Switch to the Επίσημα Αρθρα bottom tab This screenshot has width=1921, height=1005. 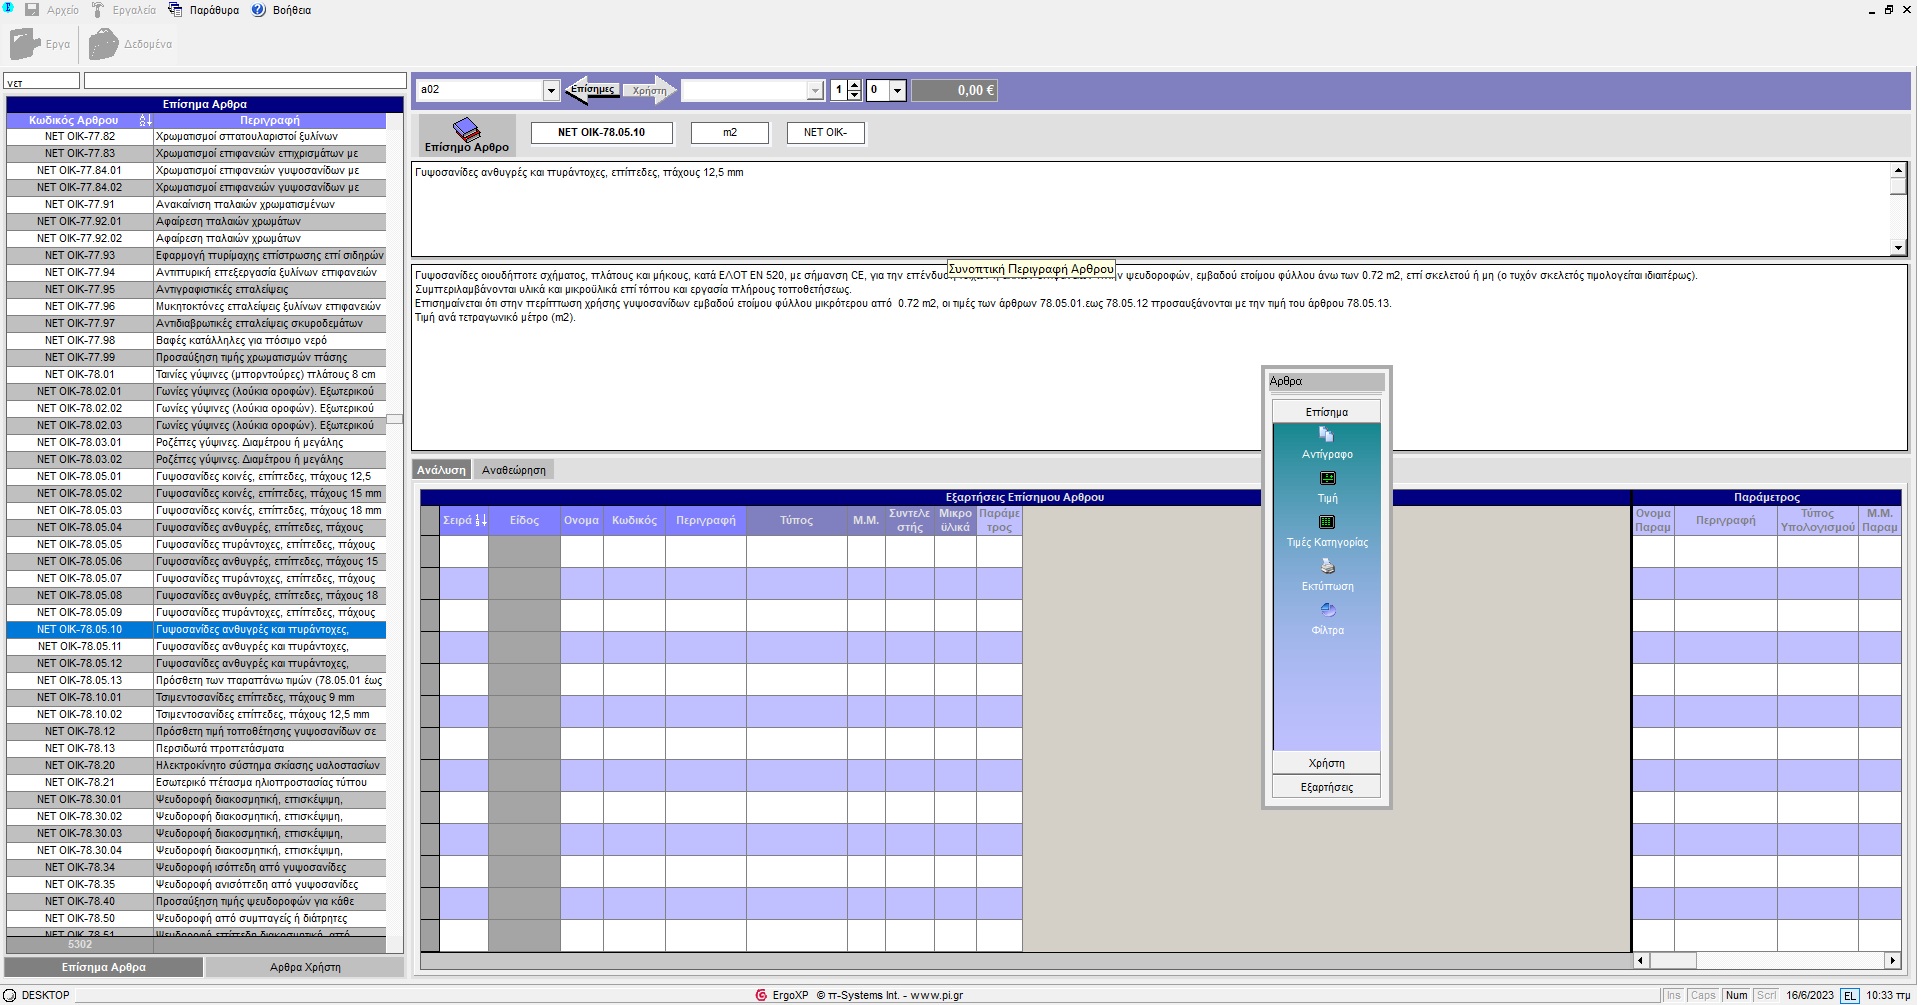pyautogui.click(x=104, y=967)
